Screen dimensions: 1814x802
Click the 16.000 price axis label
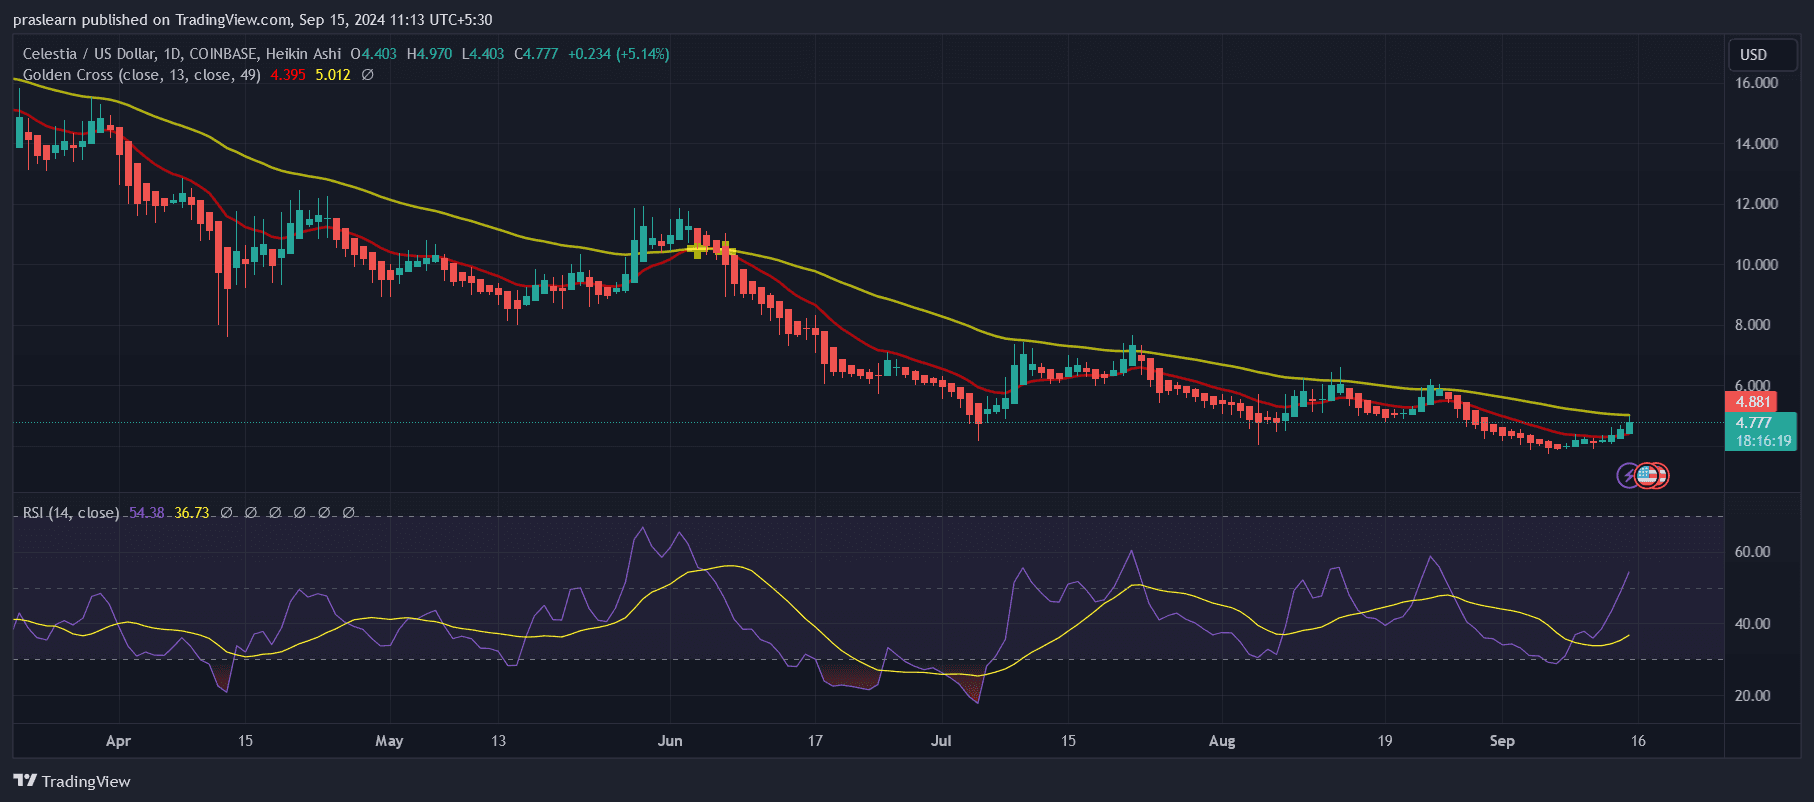(1757, 83)
